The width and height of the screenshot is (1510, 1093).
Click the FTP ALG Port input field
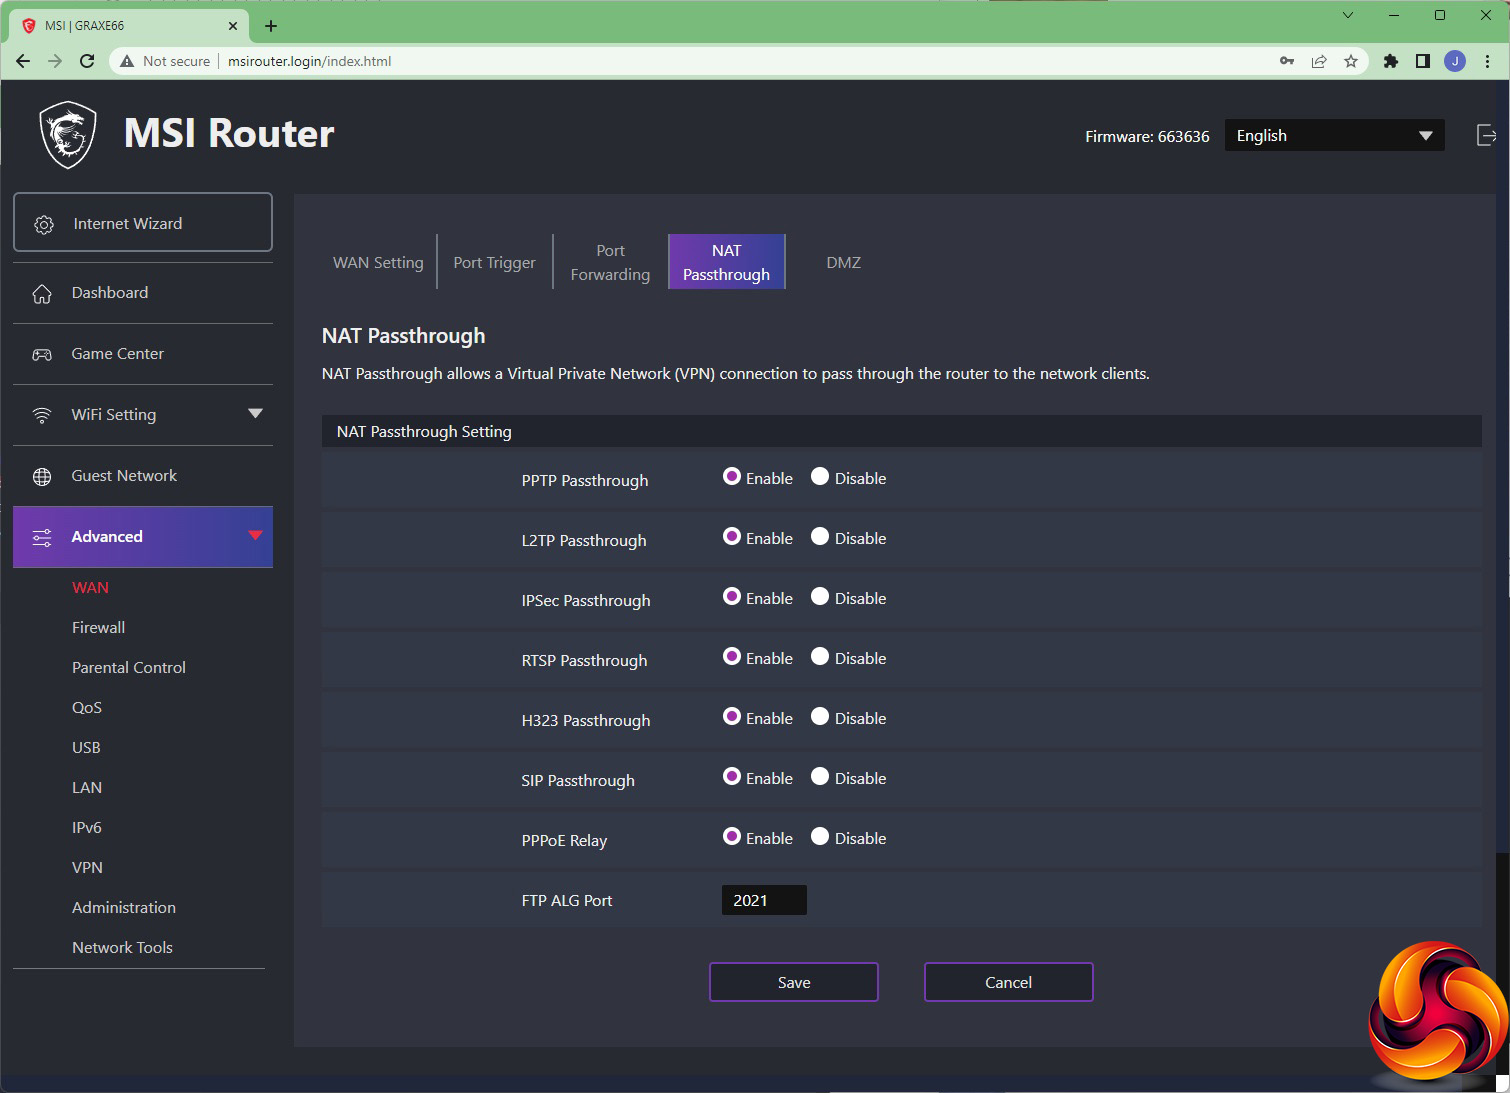(764, 900)
